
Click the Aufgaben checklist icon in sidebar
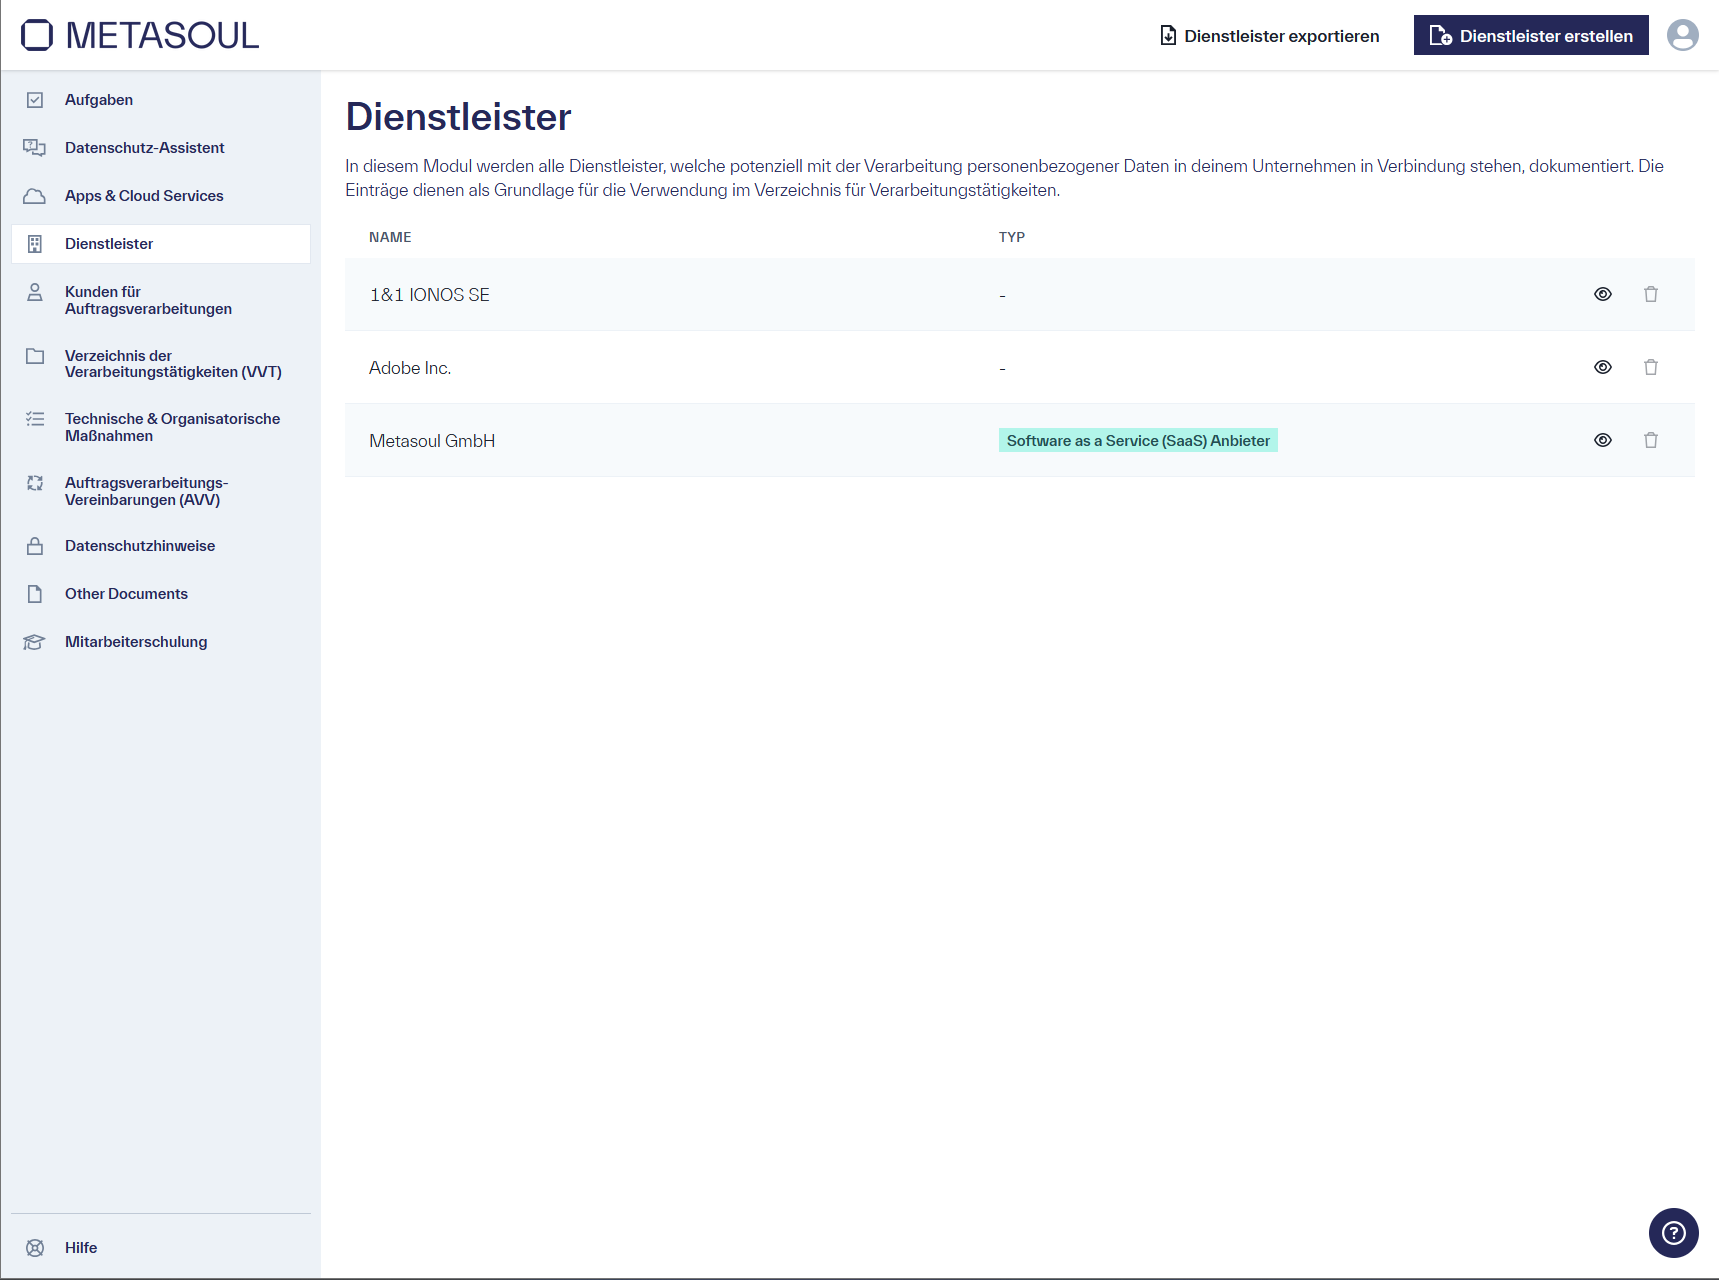[x=35, y=100]
